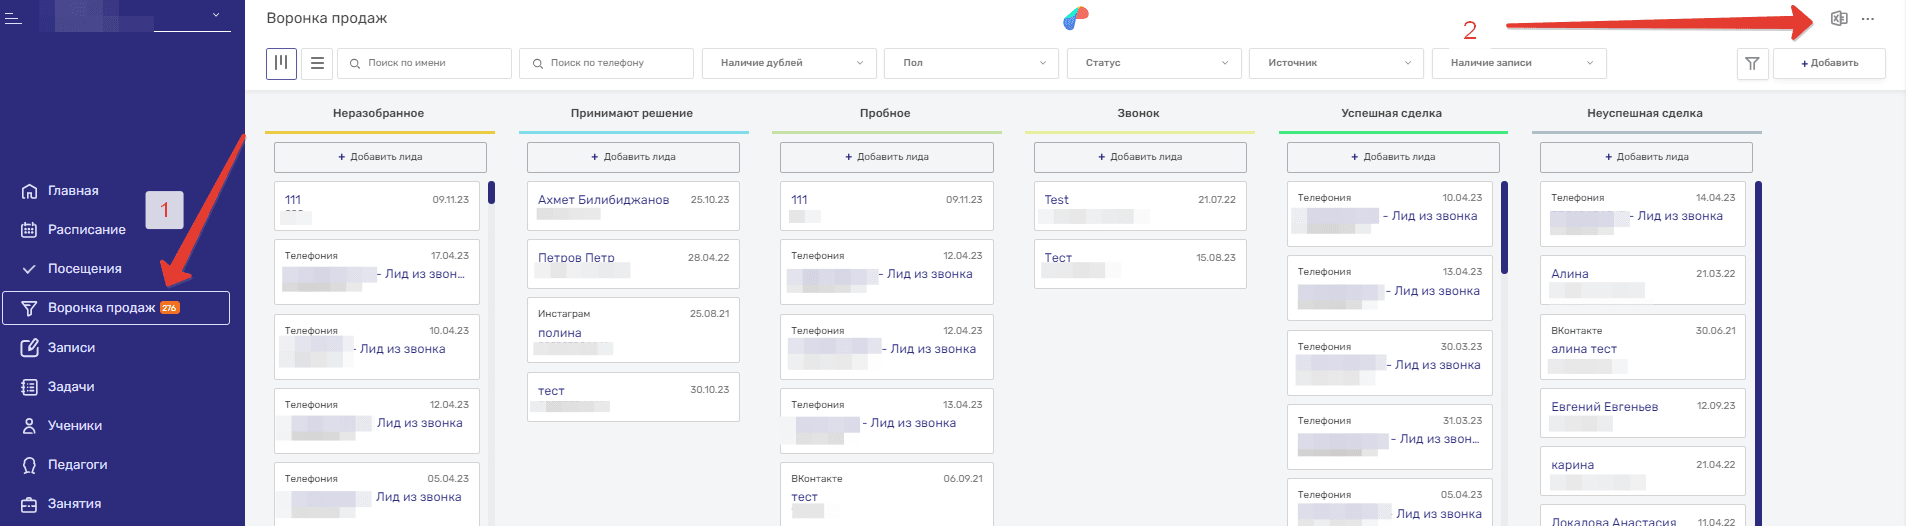The width and height of the screenshot is (1906, 526).
Task: Collapse the sidebar with hamburger icon
Action: (13, 17)
